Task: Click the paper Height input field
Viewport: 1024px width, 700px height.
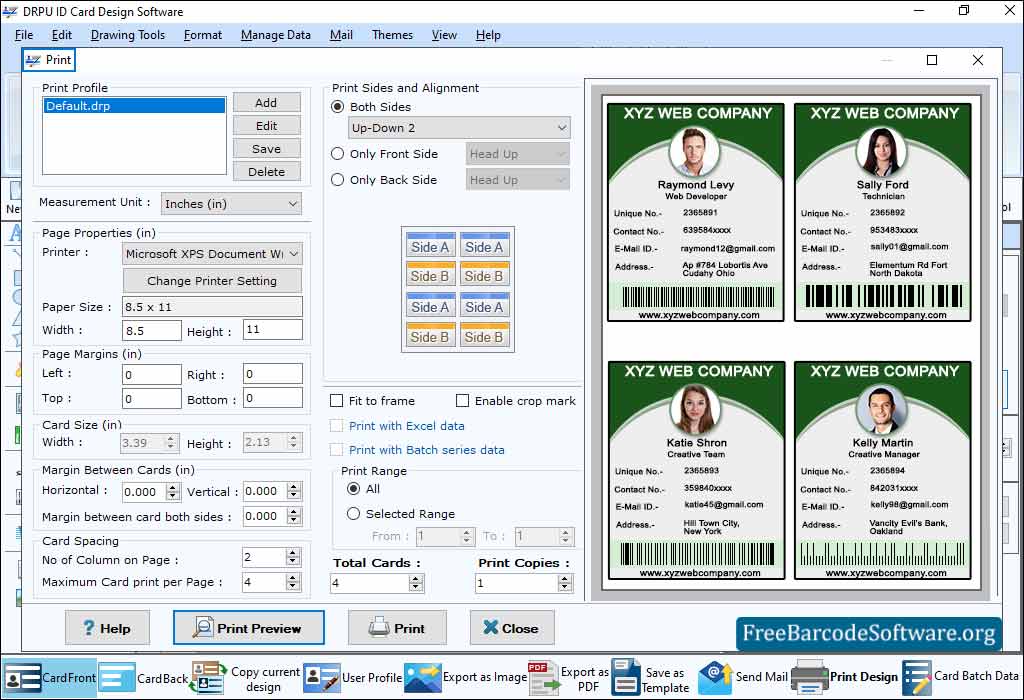Action: click(273, 330)
